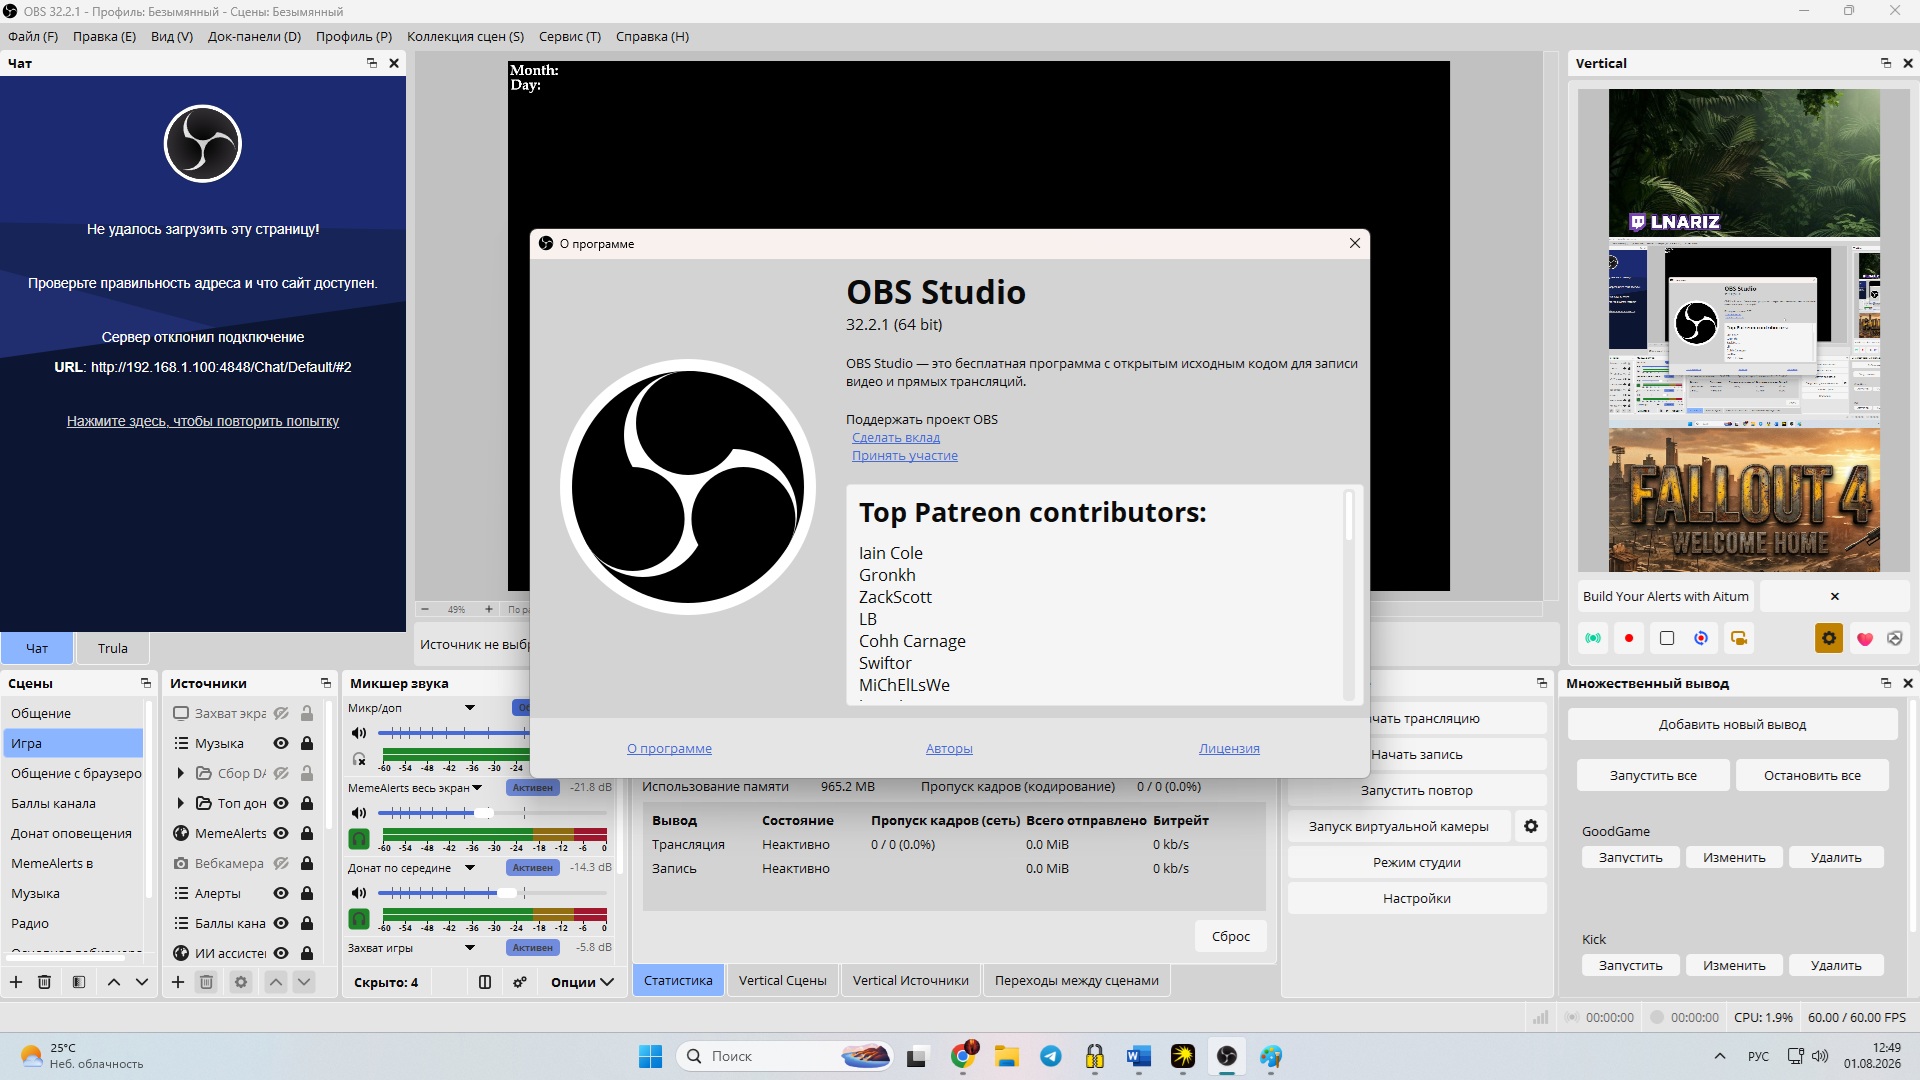Add a new source with the Источники plus icon

point(178,982)
